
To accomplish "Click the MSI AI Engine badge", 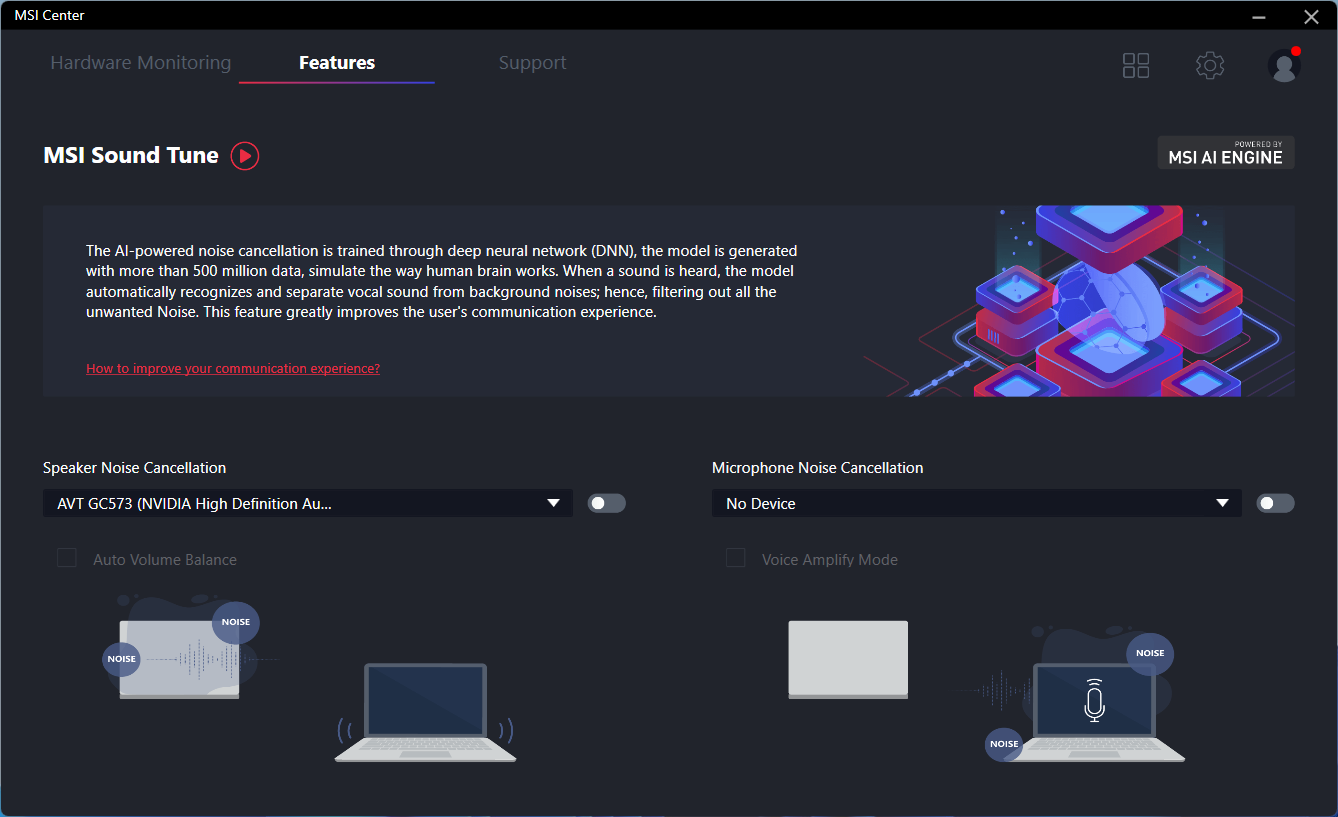I will [1226, 153].
